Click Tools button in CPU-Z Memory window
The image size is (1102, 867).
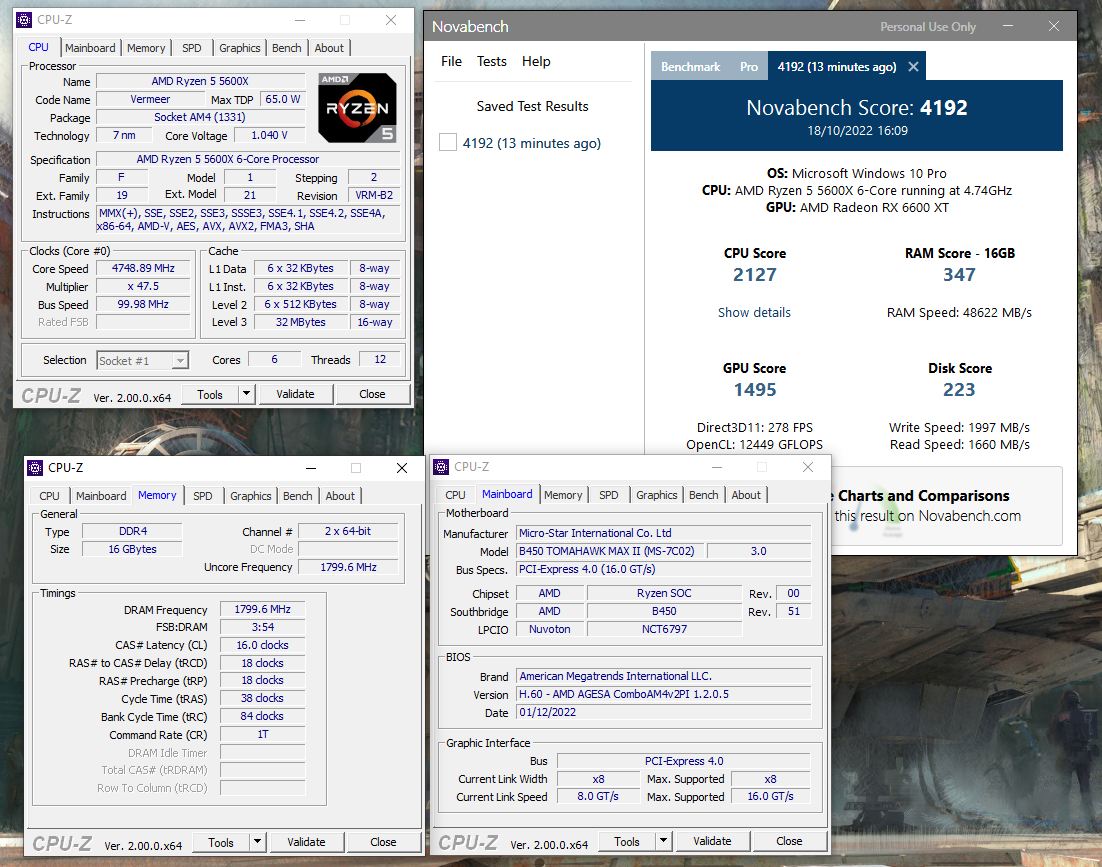[221, 842]
